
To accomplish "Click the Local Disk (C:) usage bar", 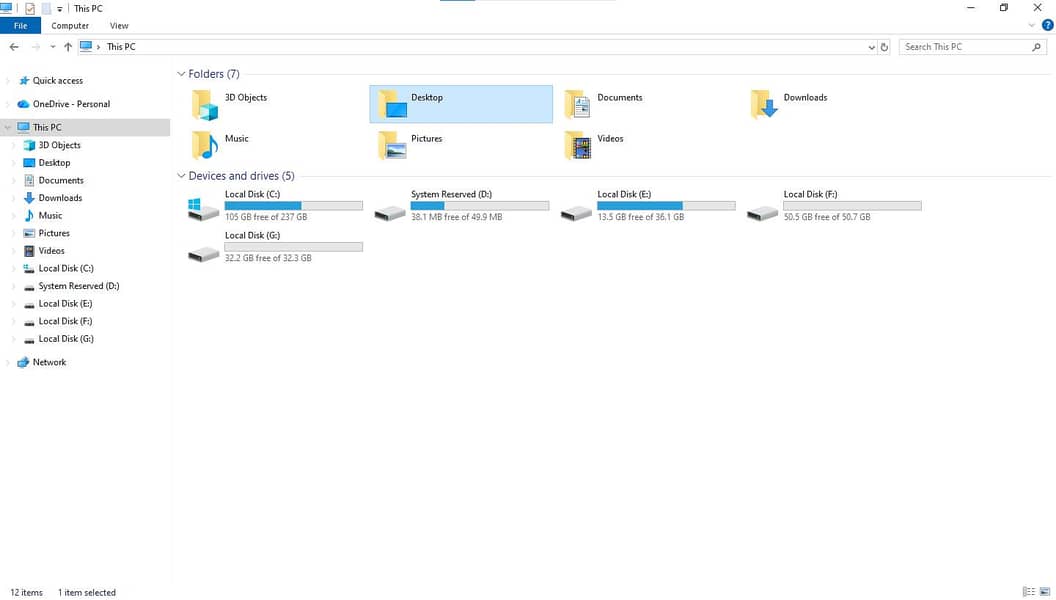I will tap(294, 205).
